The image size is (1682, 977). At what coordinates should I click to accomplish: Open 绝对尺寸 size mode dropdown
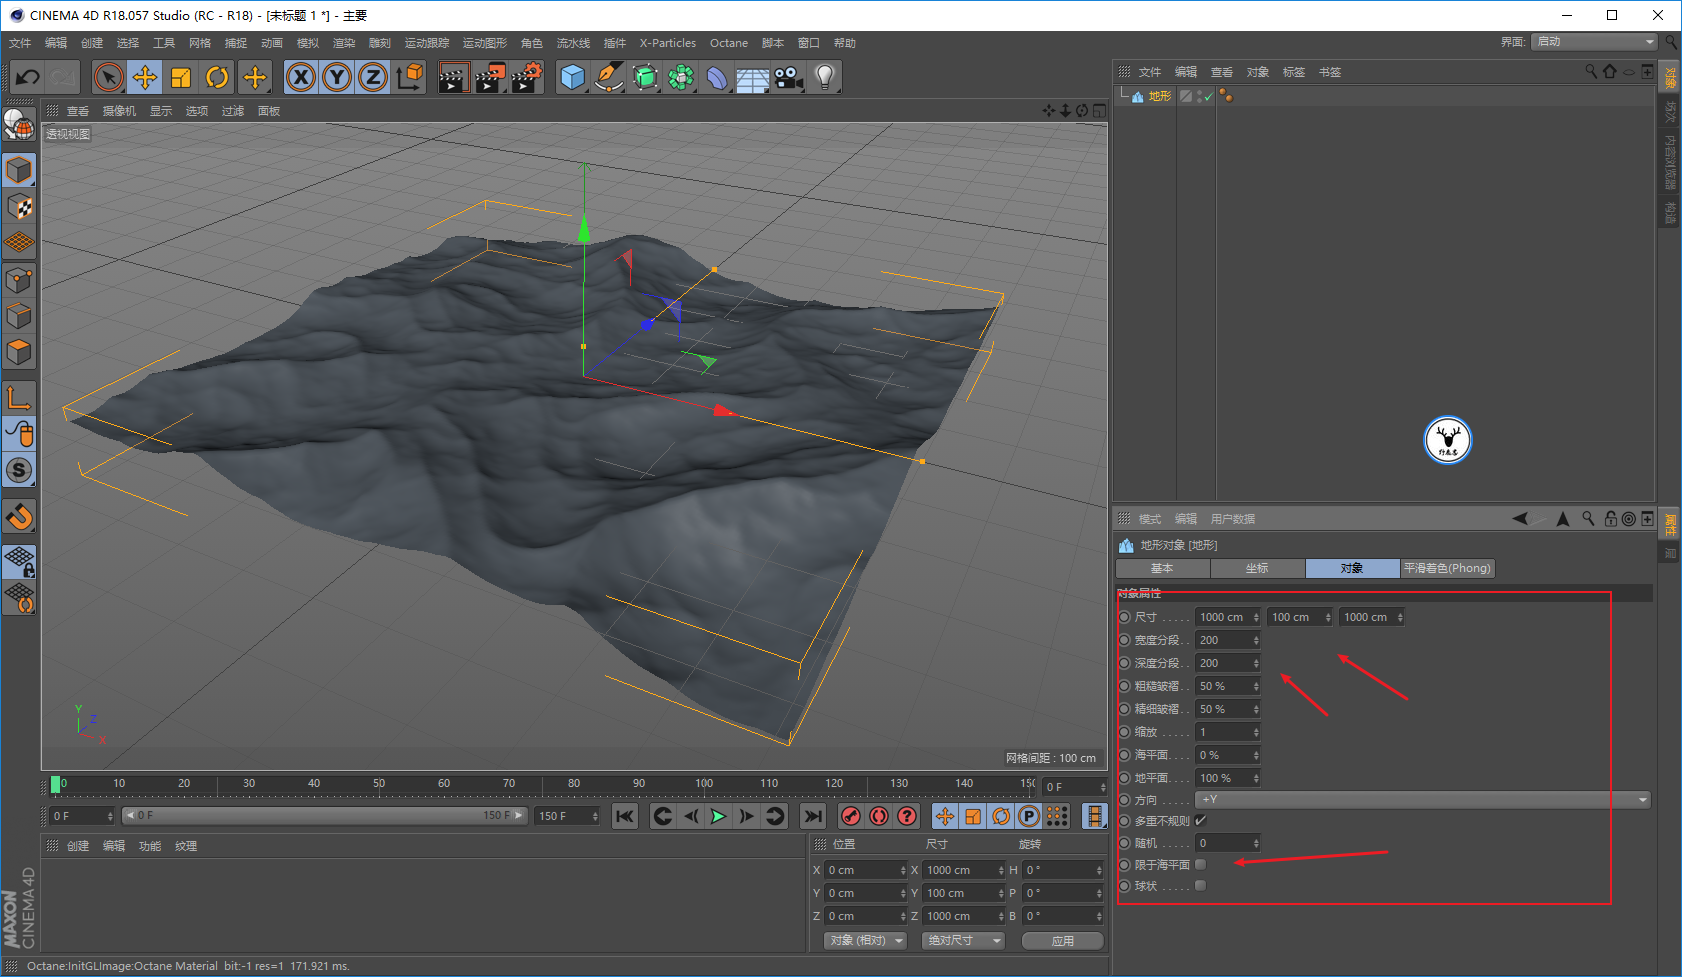962,940
